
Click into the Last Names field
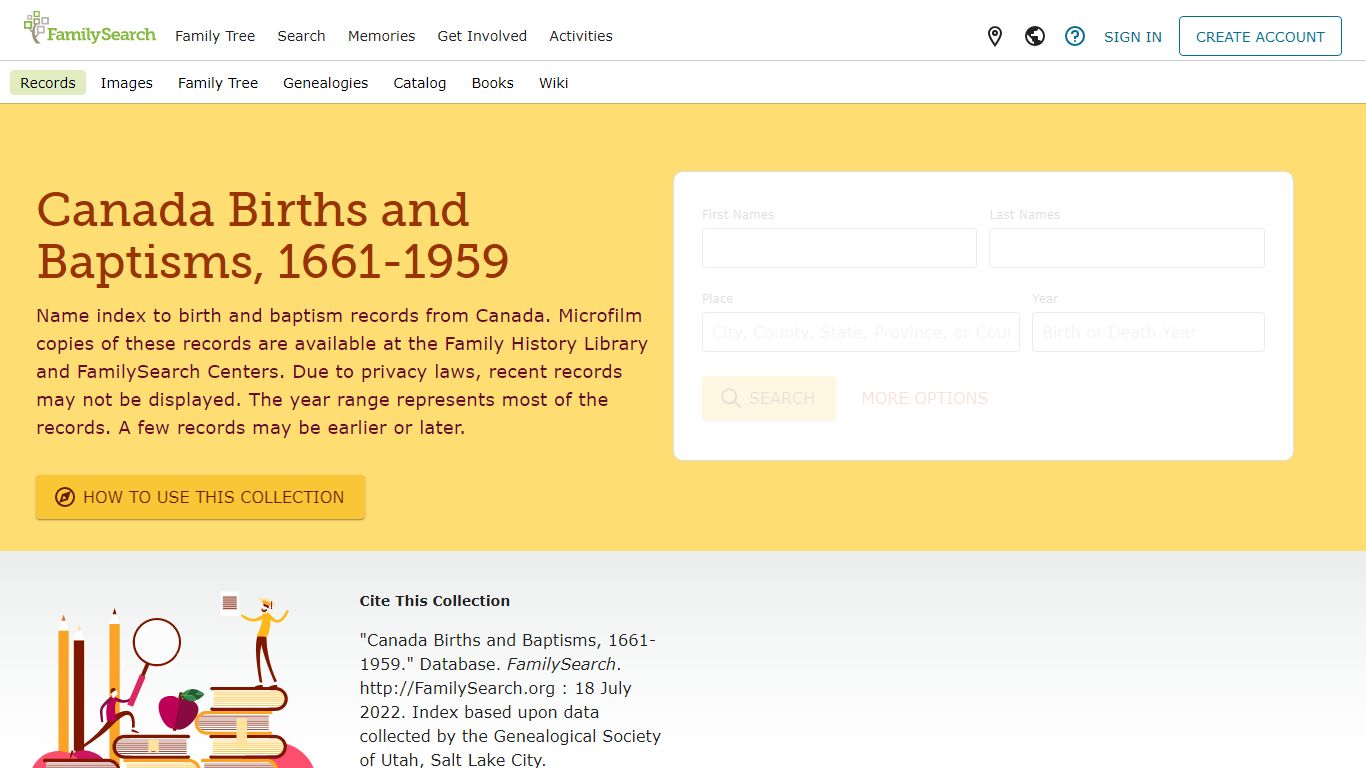(1127, 248)
